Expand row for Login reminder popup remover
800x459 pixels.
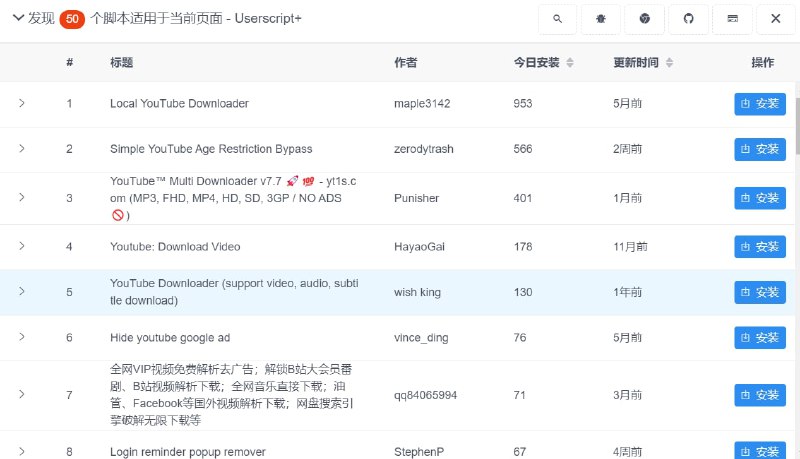click(22, 452)
